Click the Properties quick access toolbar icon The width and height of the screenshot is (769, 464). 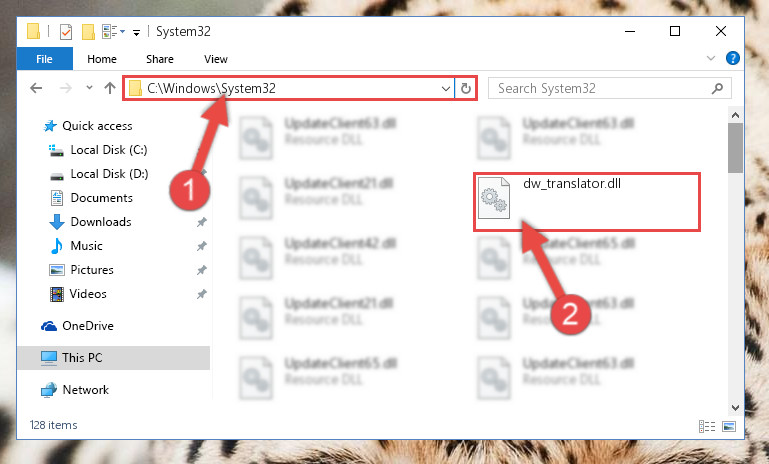point(66,32)
